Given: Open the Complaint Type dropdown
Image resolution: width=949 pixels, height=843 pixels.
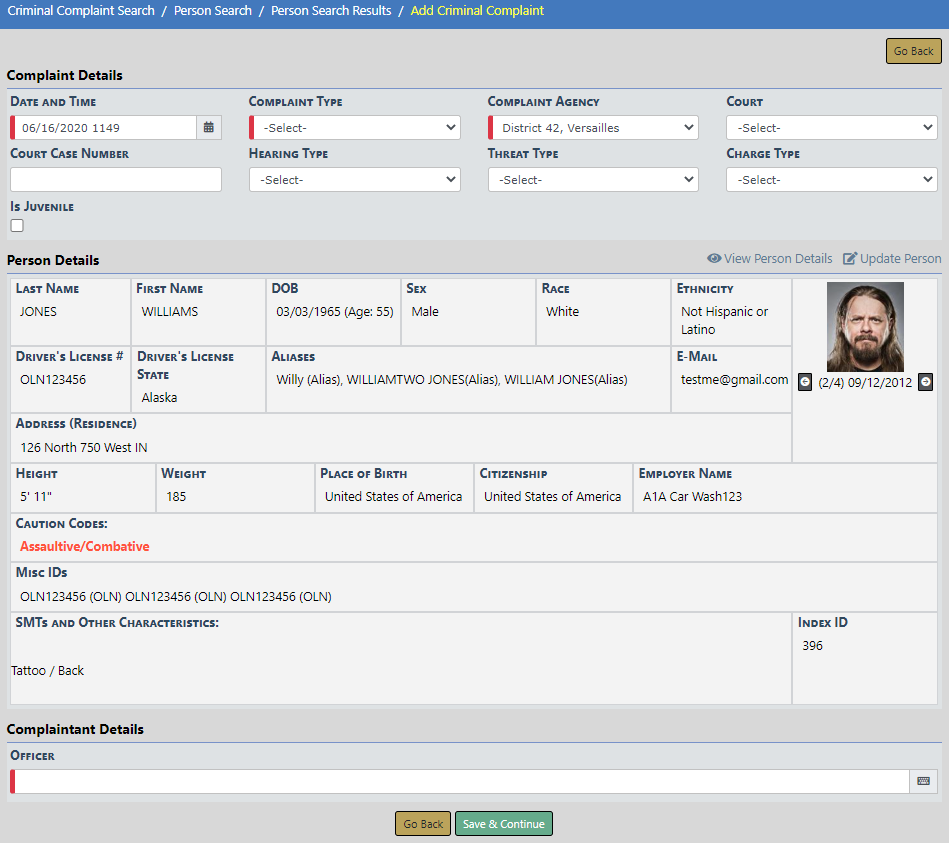Looking at the screenshot, I should coord(355,128).
